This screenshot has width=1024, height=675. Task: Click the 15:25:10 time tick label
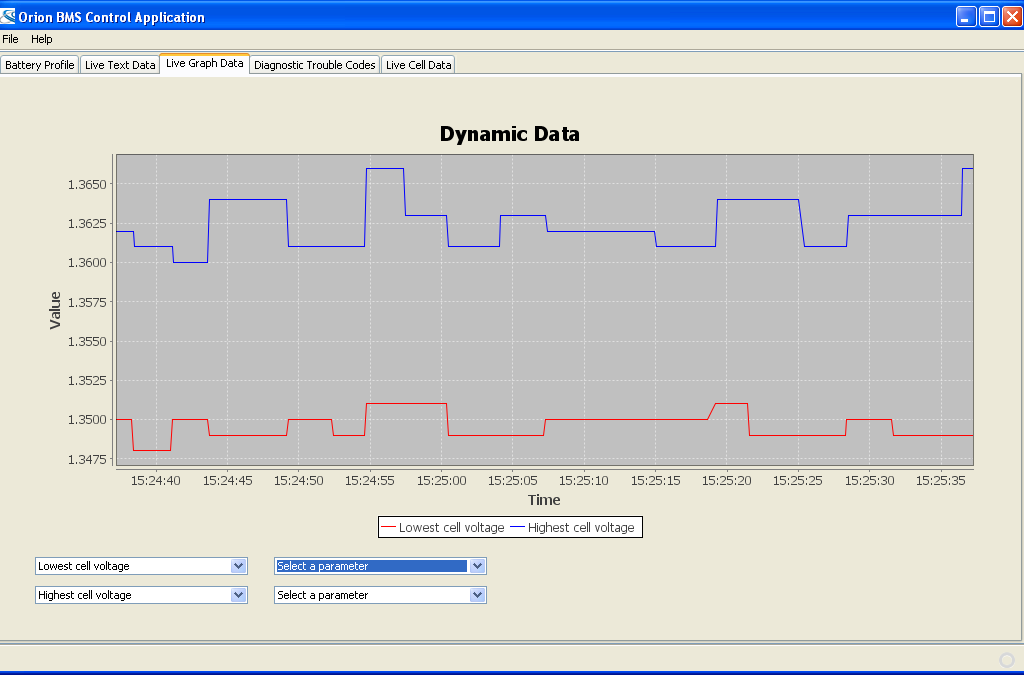click(584, 480)
